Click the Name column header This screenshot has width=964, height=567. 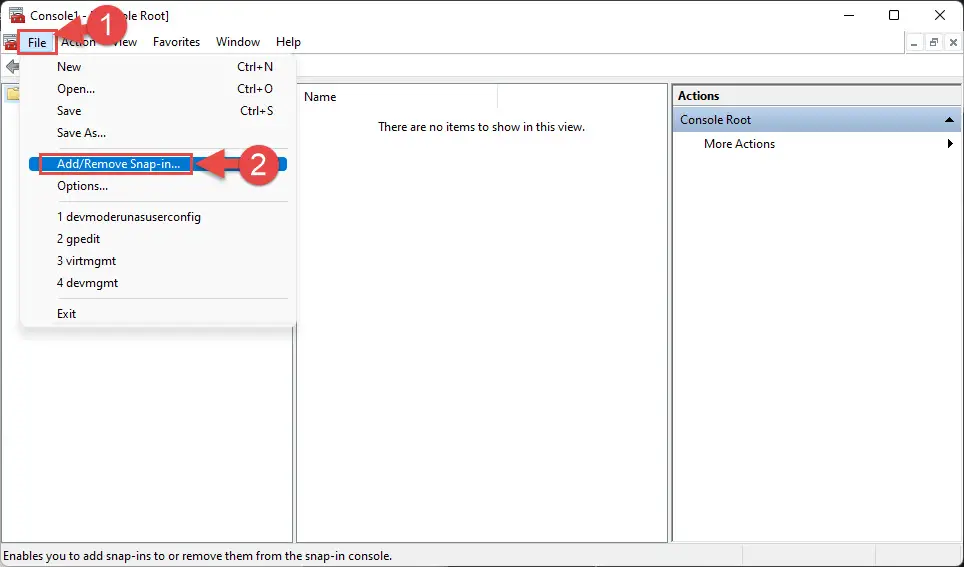pos(398,97)
